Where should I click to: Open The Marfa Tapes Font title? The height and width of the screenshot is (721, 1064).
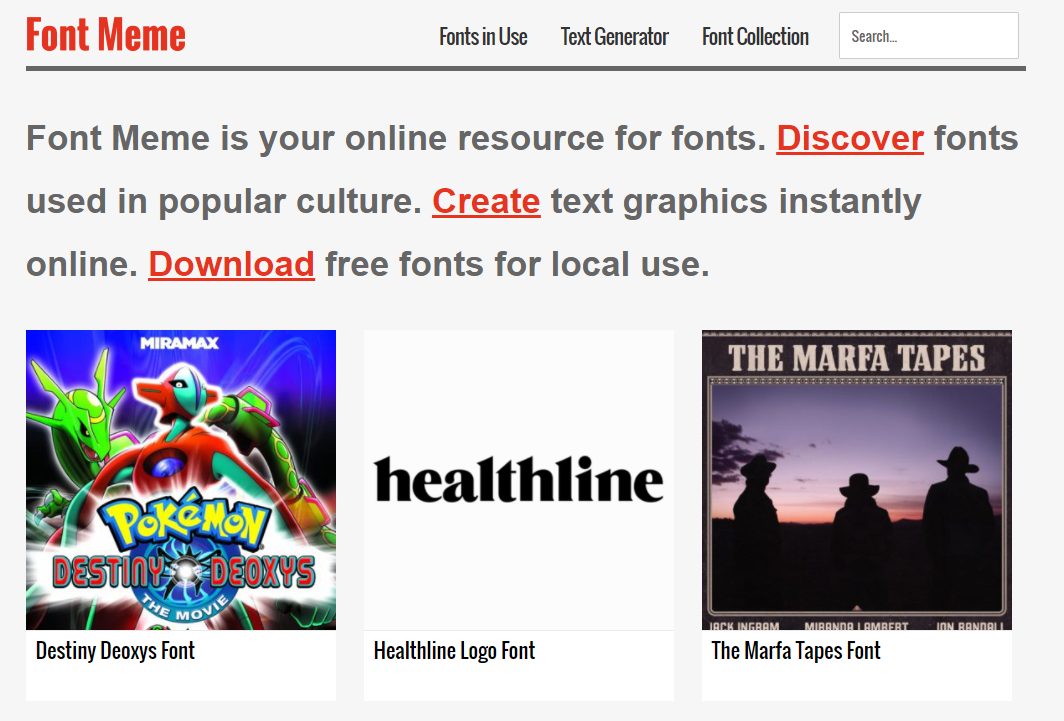point(796,651)
